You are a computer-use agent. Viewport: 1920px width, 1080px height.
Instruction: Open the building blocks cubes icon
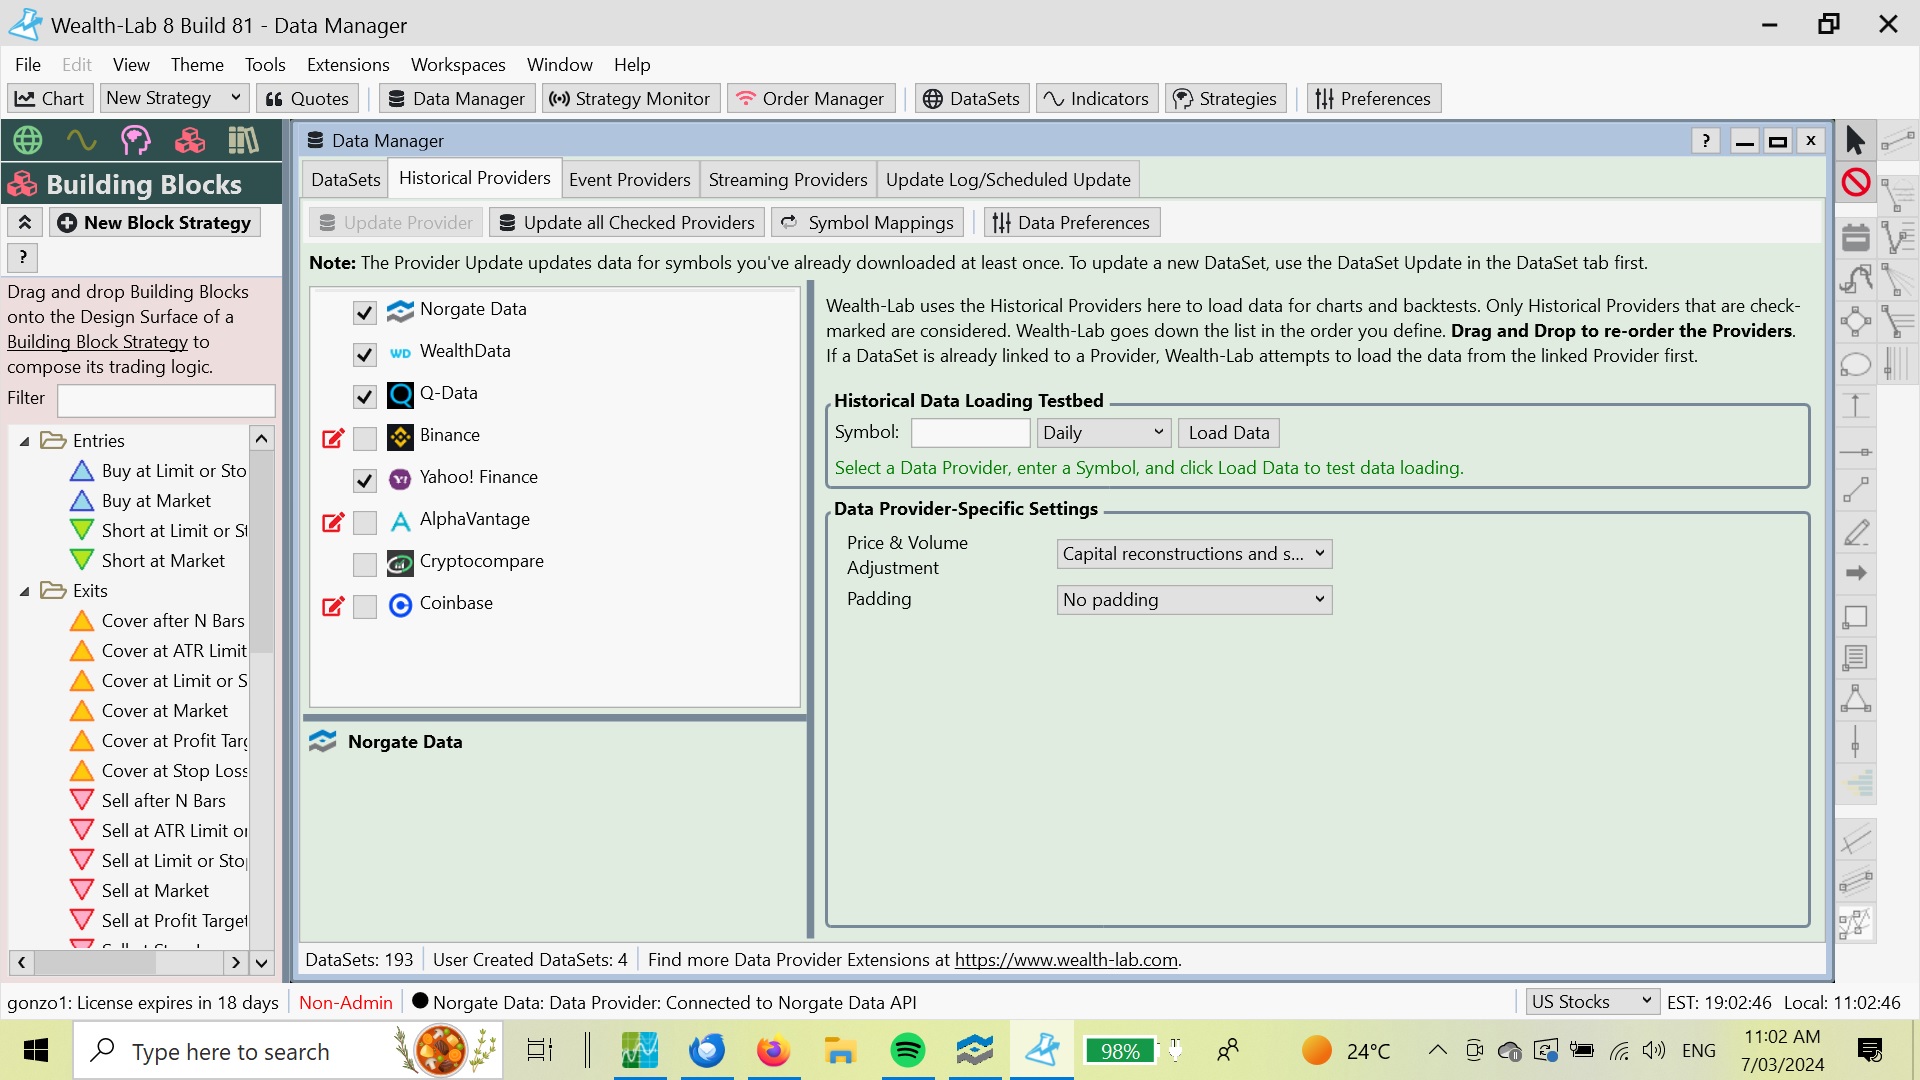pos(189,140)
